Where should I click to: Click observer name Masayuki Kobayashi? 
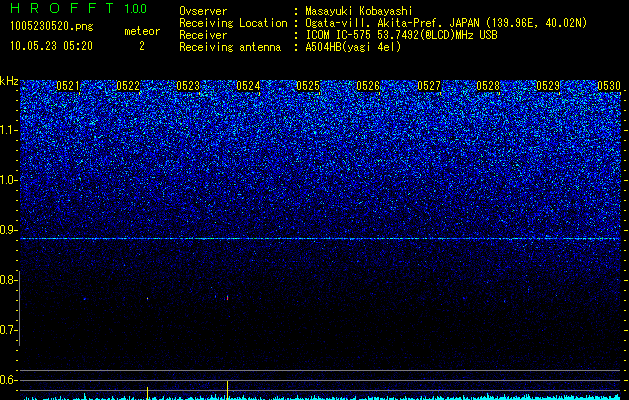click(x=359, y=11)
